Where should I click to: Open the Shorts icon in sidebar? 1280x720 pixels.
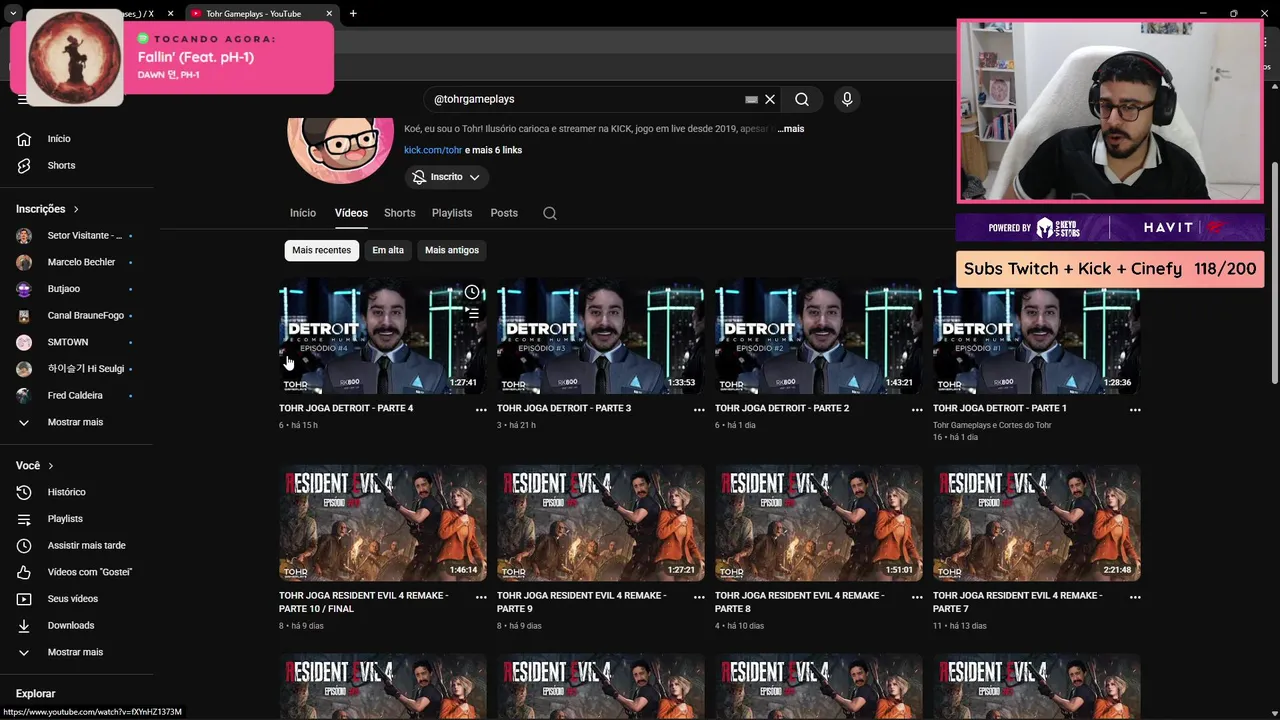point(24,165)
